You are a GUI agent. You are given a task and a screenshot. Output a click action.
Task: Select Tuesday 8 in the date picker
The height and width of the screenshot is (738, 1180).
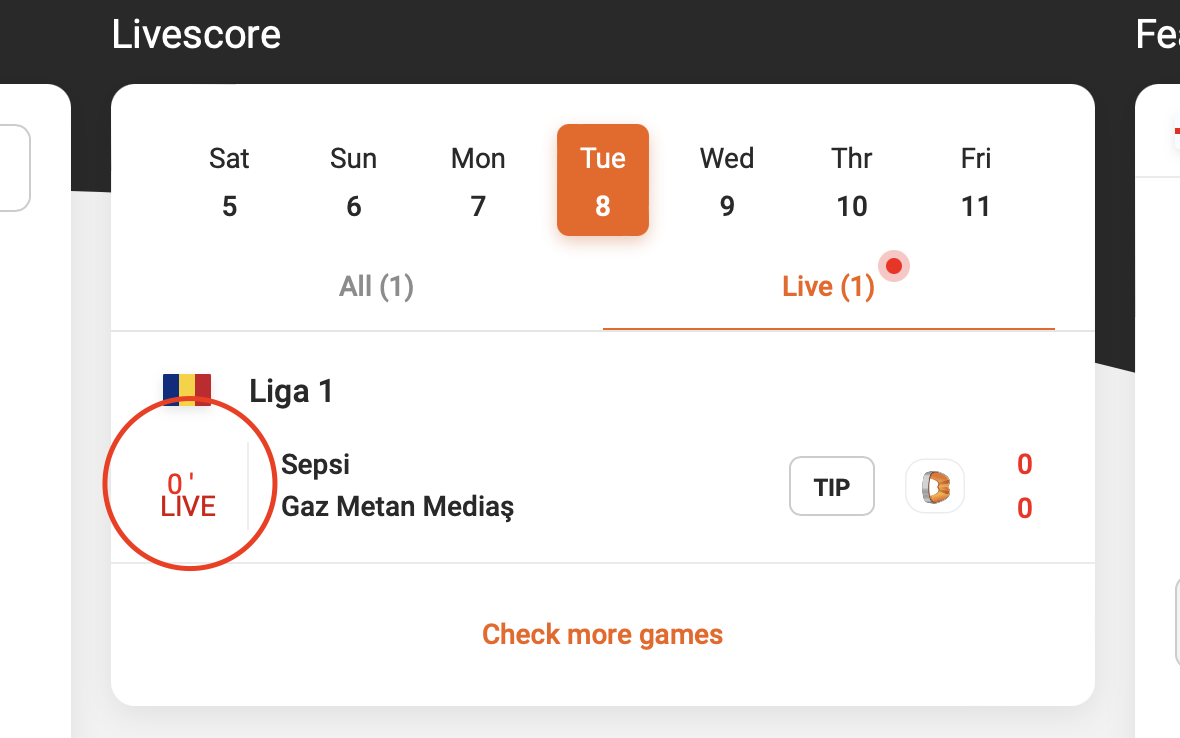[x=602, y=180]
